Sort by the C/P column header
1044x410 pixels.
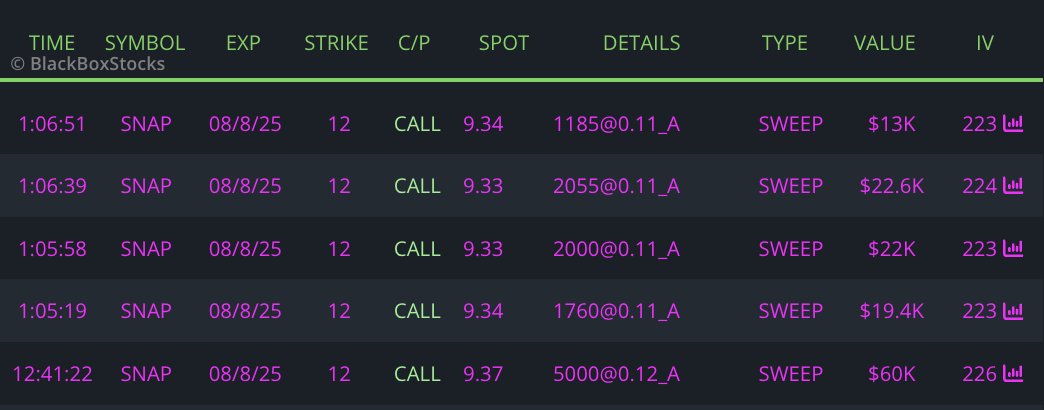coord(414,43)
